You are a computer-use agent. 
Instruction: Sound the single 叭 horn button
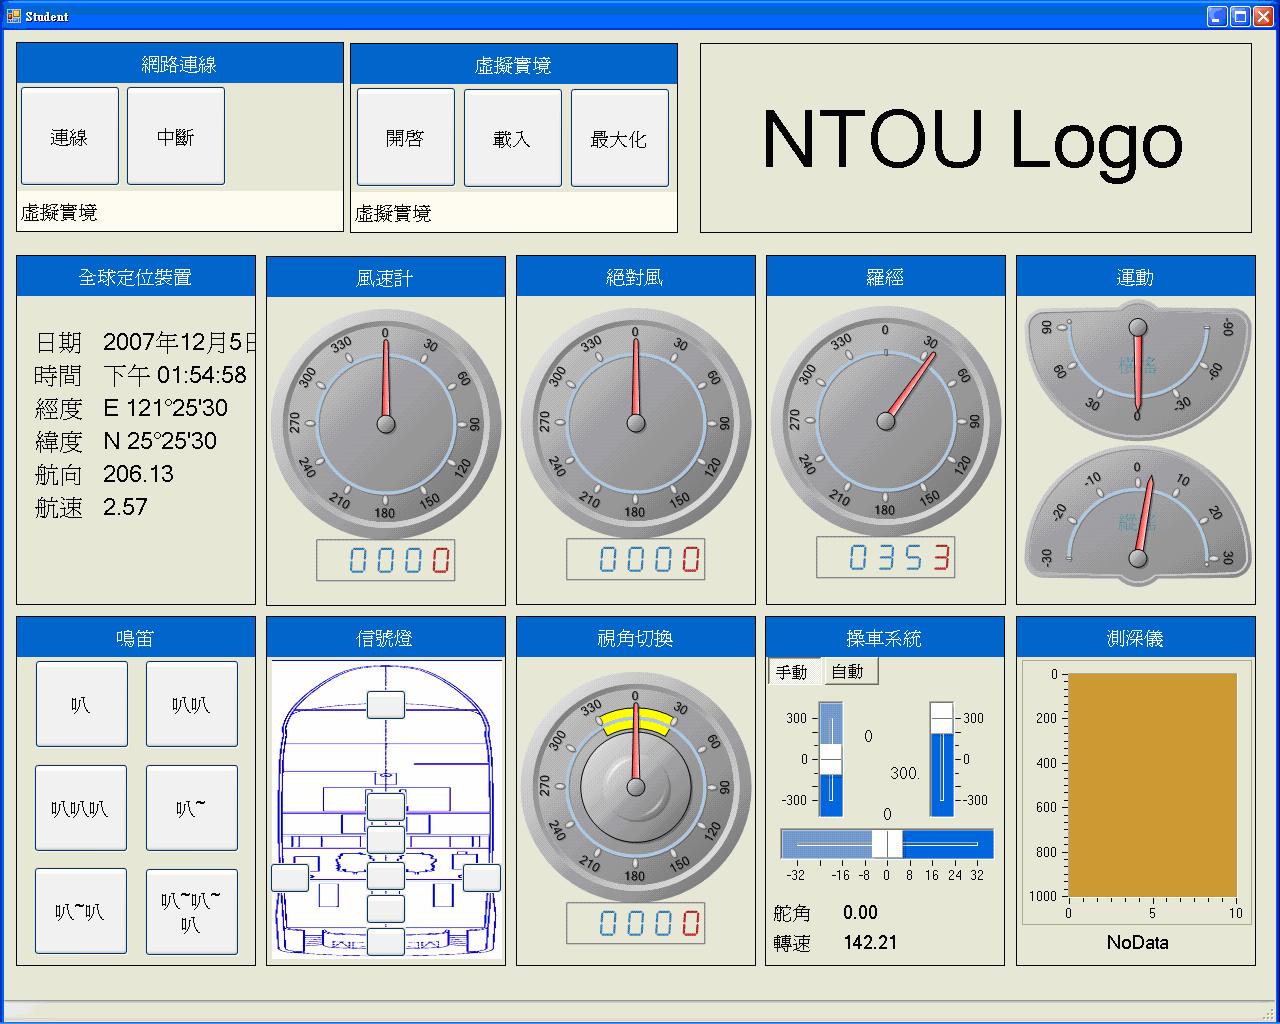click(82, 704)
